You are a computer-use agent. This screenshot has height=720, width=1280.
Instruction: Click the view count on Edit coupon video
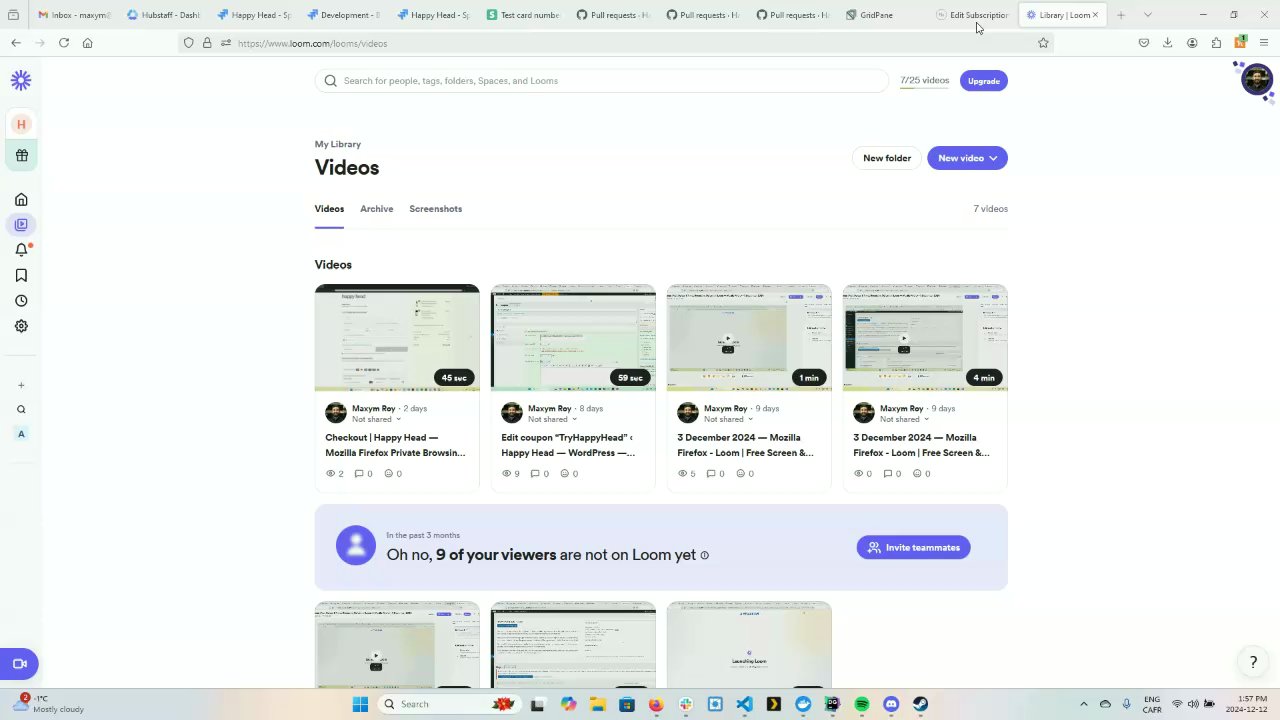point(510,474)
